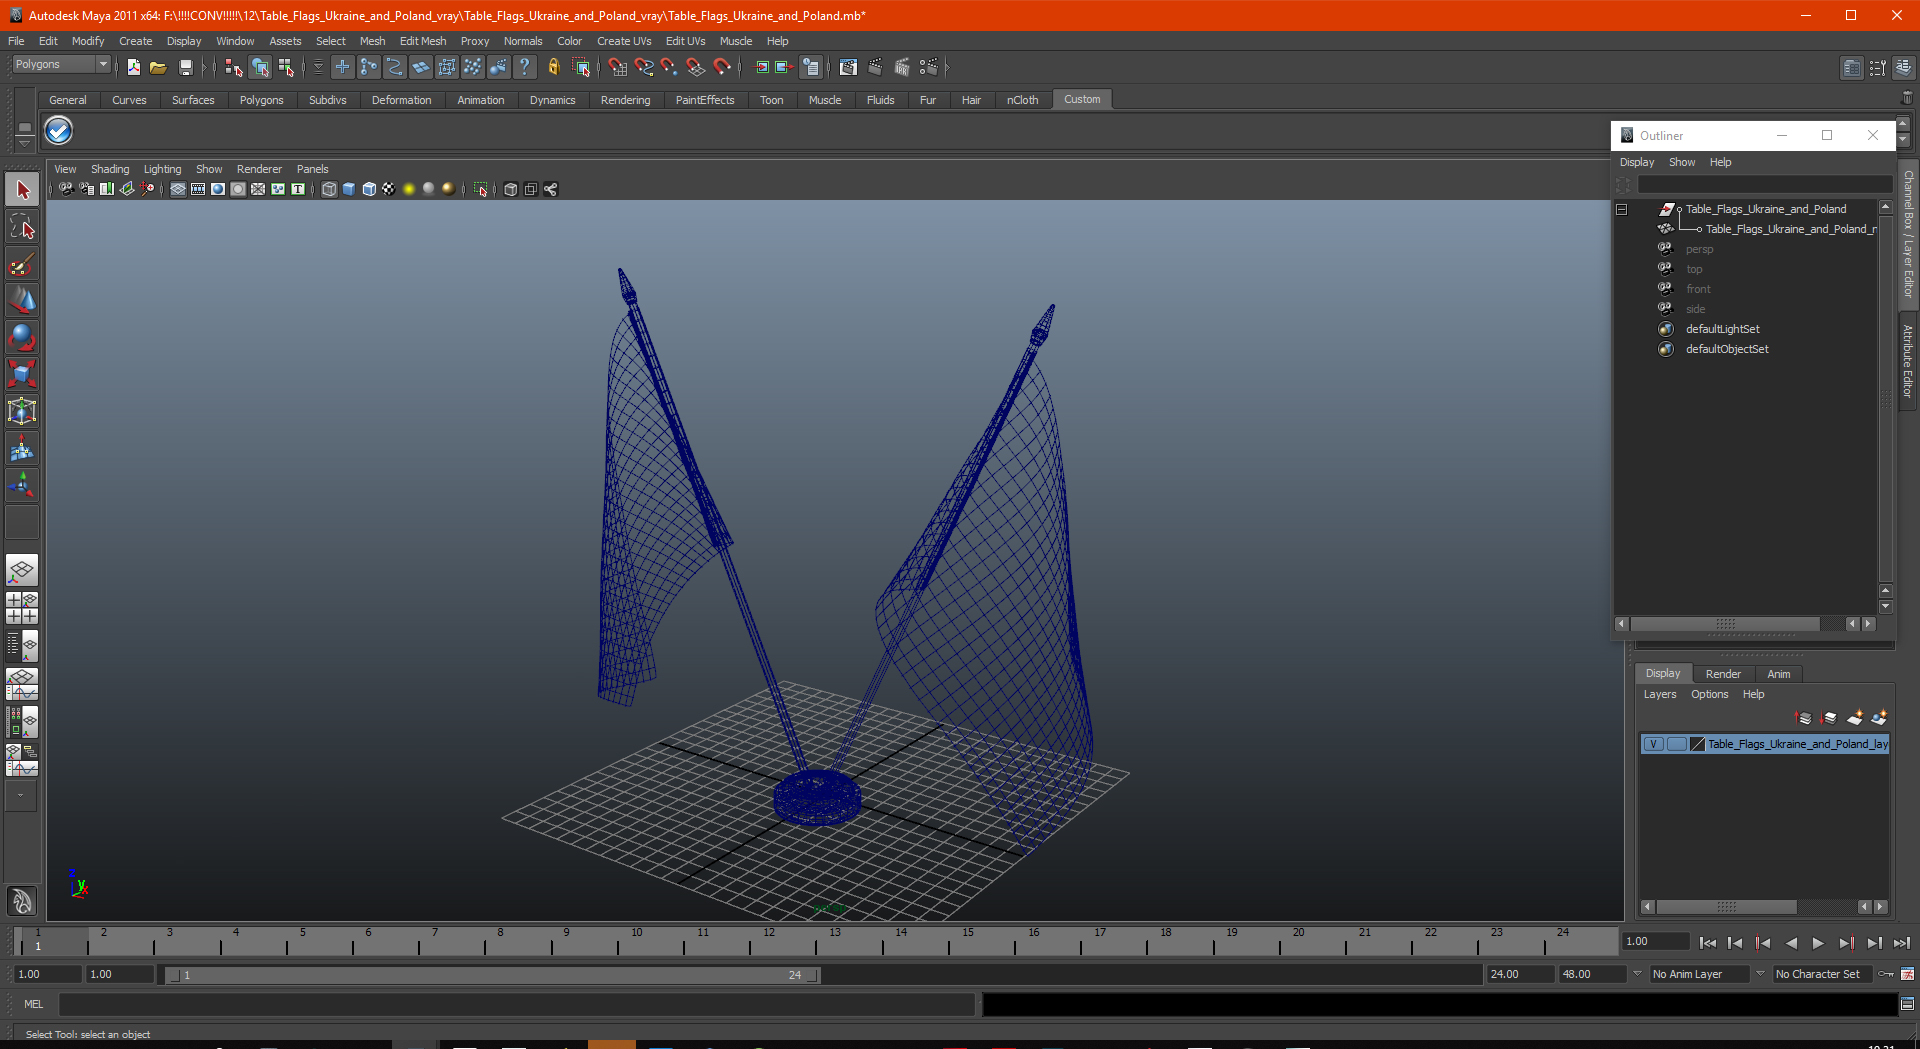This screenshot has height=1049, width=1920.
Task: Enable wireframe shading in viewport toolbar
Action: [329, 189]
